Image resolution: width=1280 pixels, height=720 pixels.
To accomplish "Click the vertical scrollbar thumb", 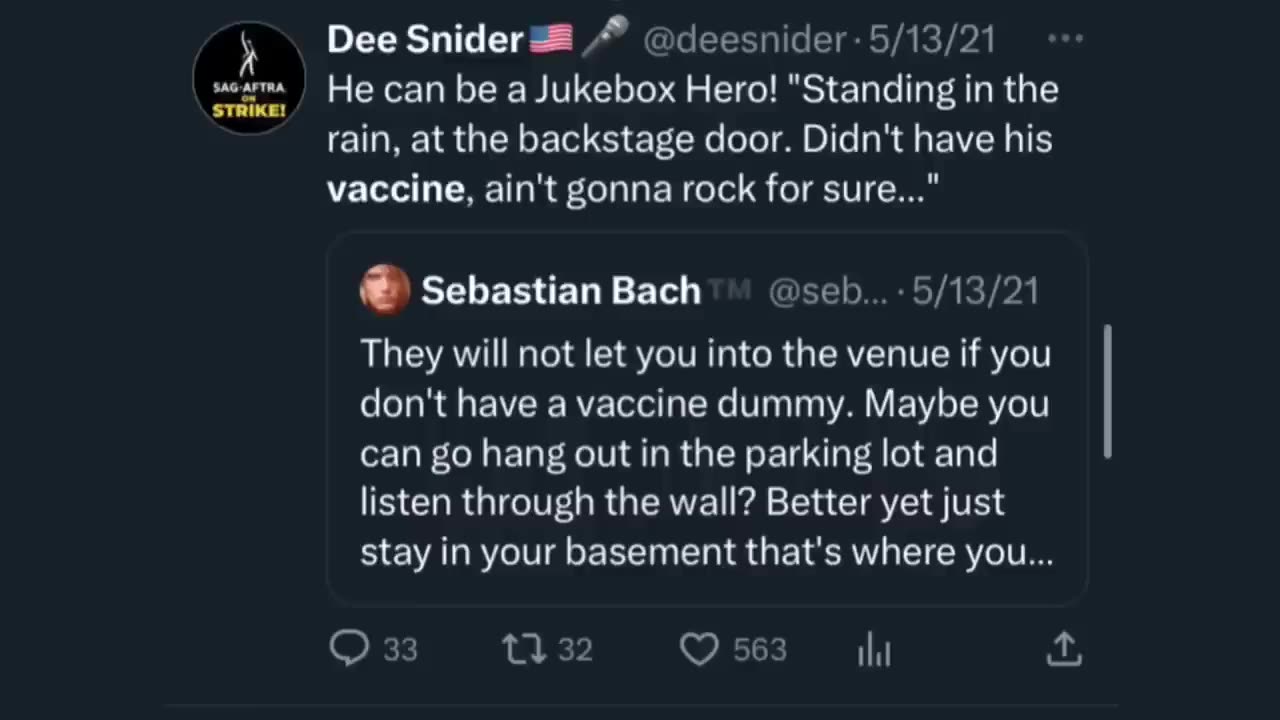I will (1107, 391).
